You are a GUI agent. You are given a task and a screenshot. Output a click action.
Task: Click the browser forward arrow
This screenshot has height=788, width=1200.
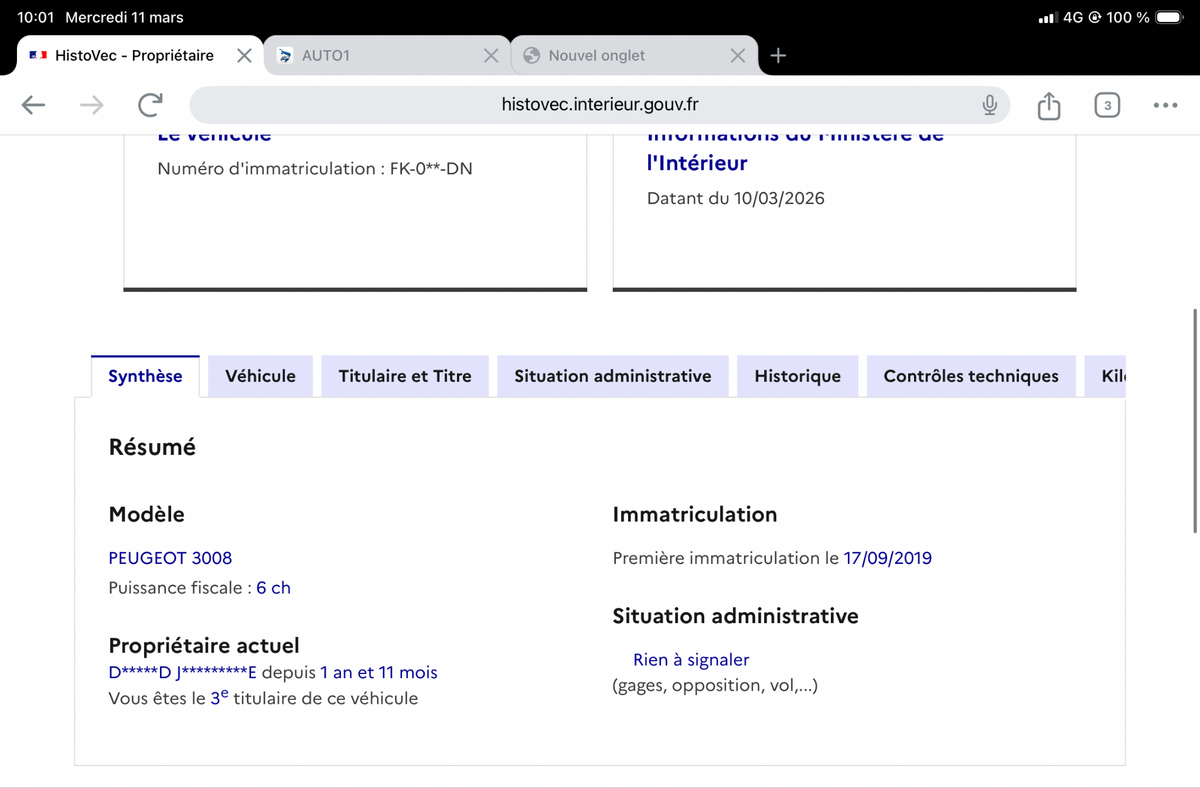(91, 105)
